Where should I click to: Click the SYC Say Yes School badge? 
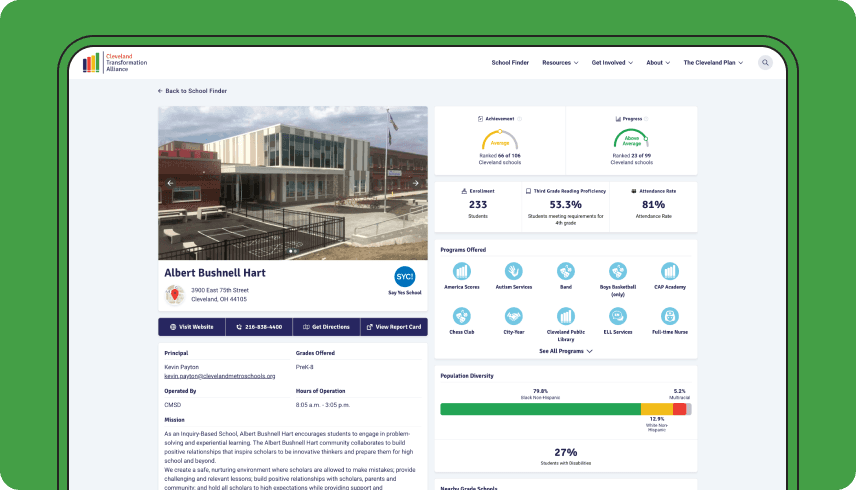(405, 277)
